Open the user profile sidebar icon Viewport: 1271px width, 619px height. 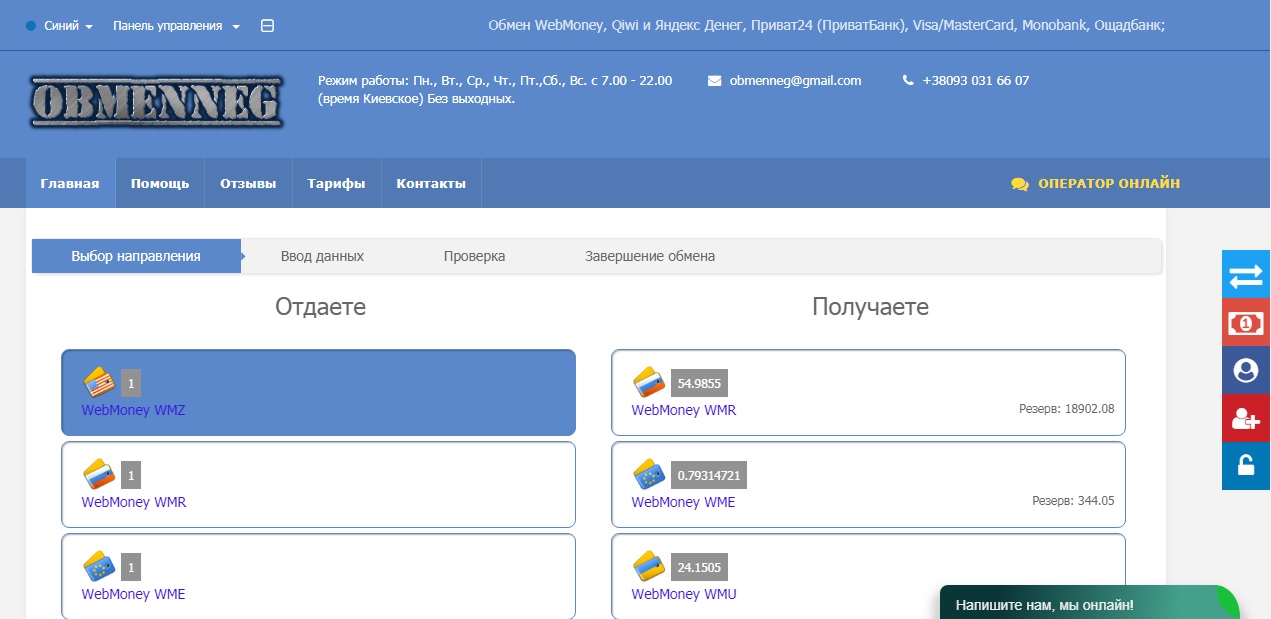pos(1246,371)
